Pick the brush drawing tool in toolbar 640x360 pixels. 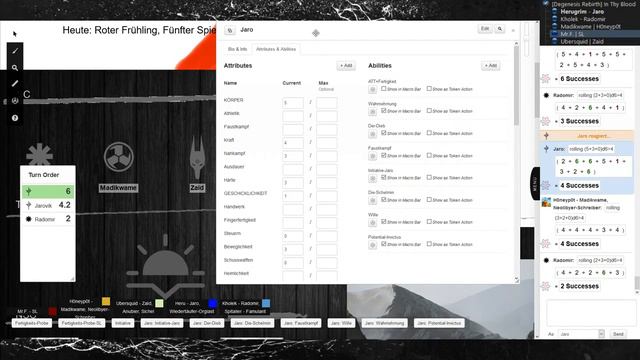[15, 51]
